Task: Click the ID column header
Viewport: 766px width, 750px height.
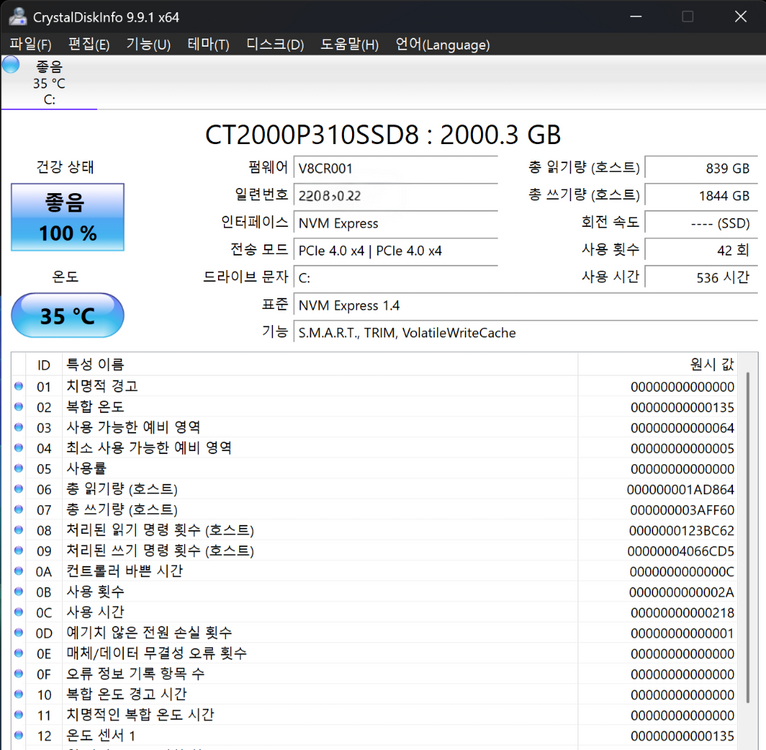Action: click(x=44, y=364)
